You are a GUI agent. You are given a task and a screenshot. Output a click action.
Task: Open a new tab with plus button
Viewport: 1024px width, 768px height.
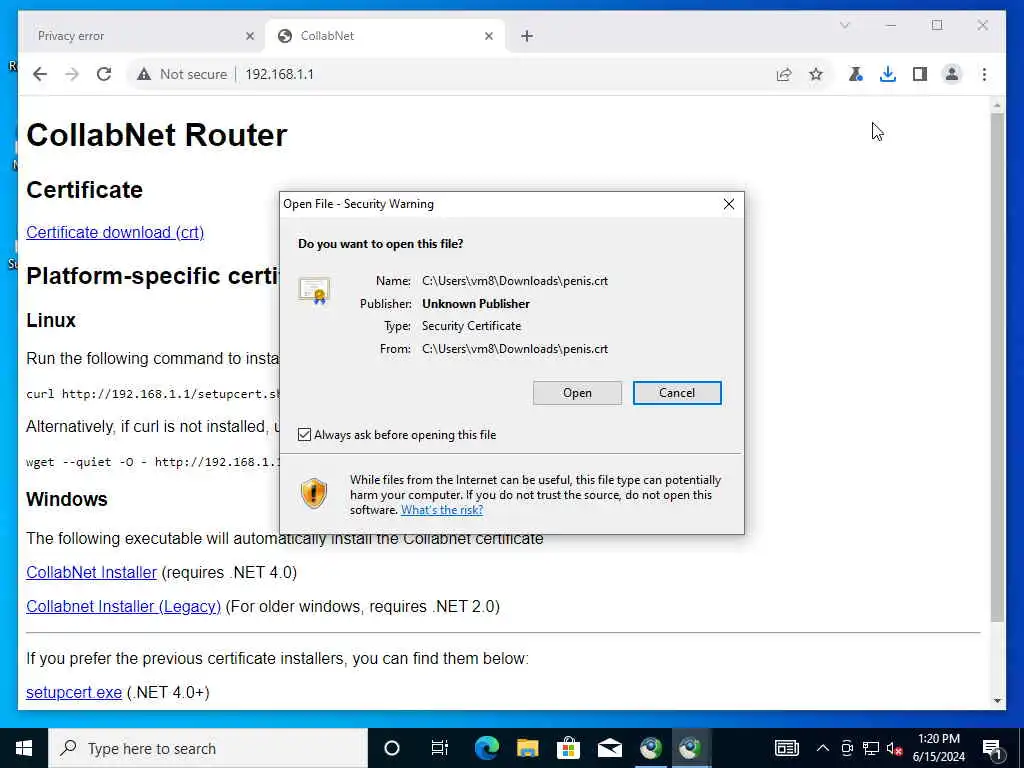(527, 36)
